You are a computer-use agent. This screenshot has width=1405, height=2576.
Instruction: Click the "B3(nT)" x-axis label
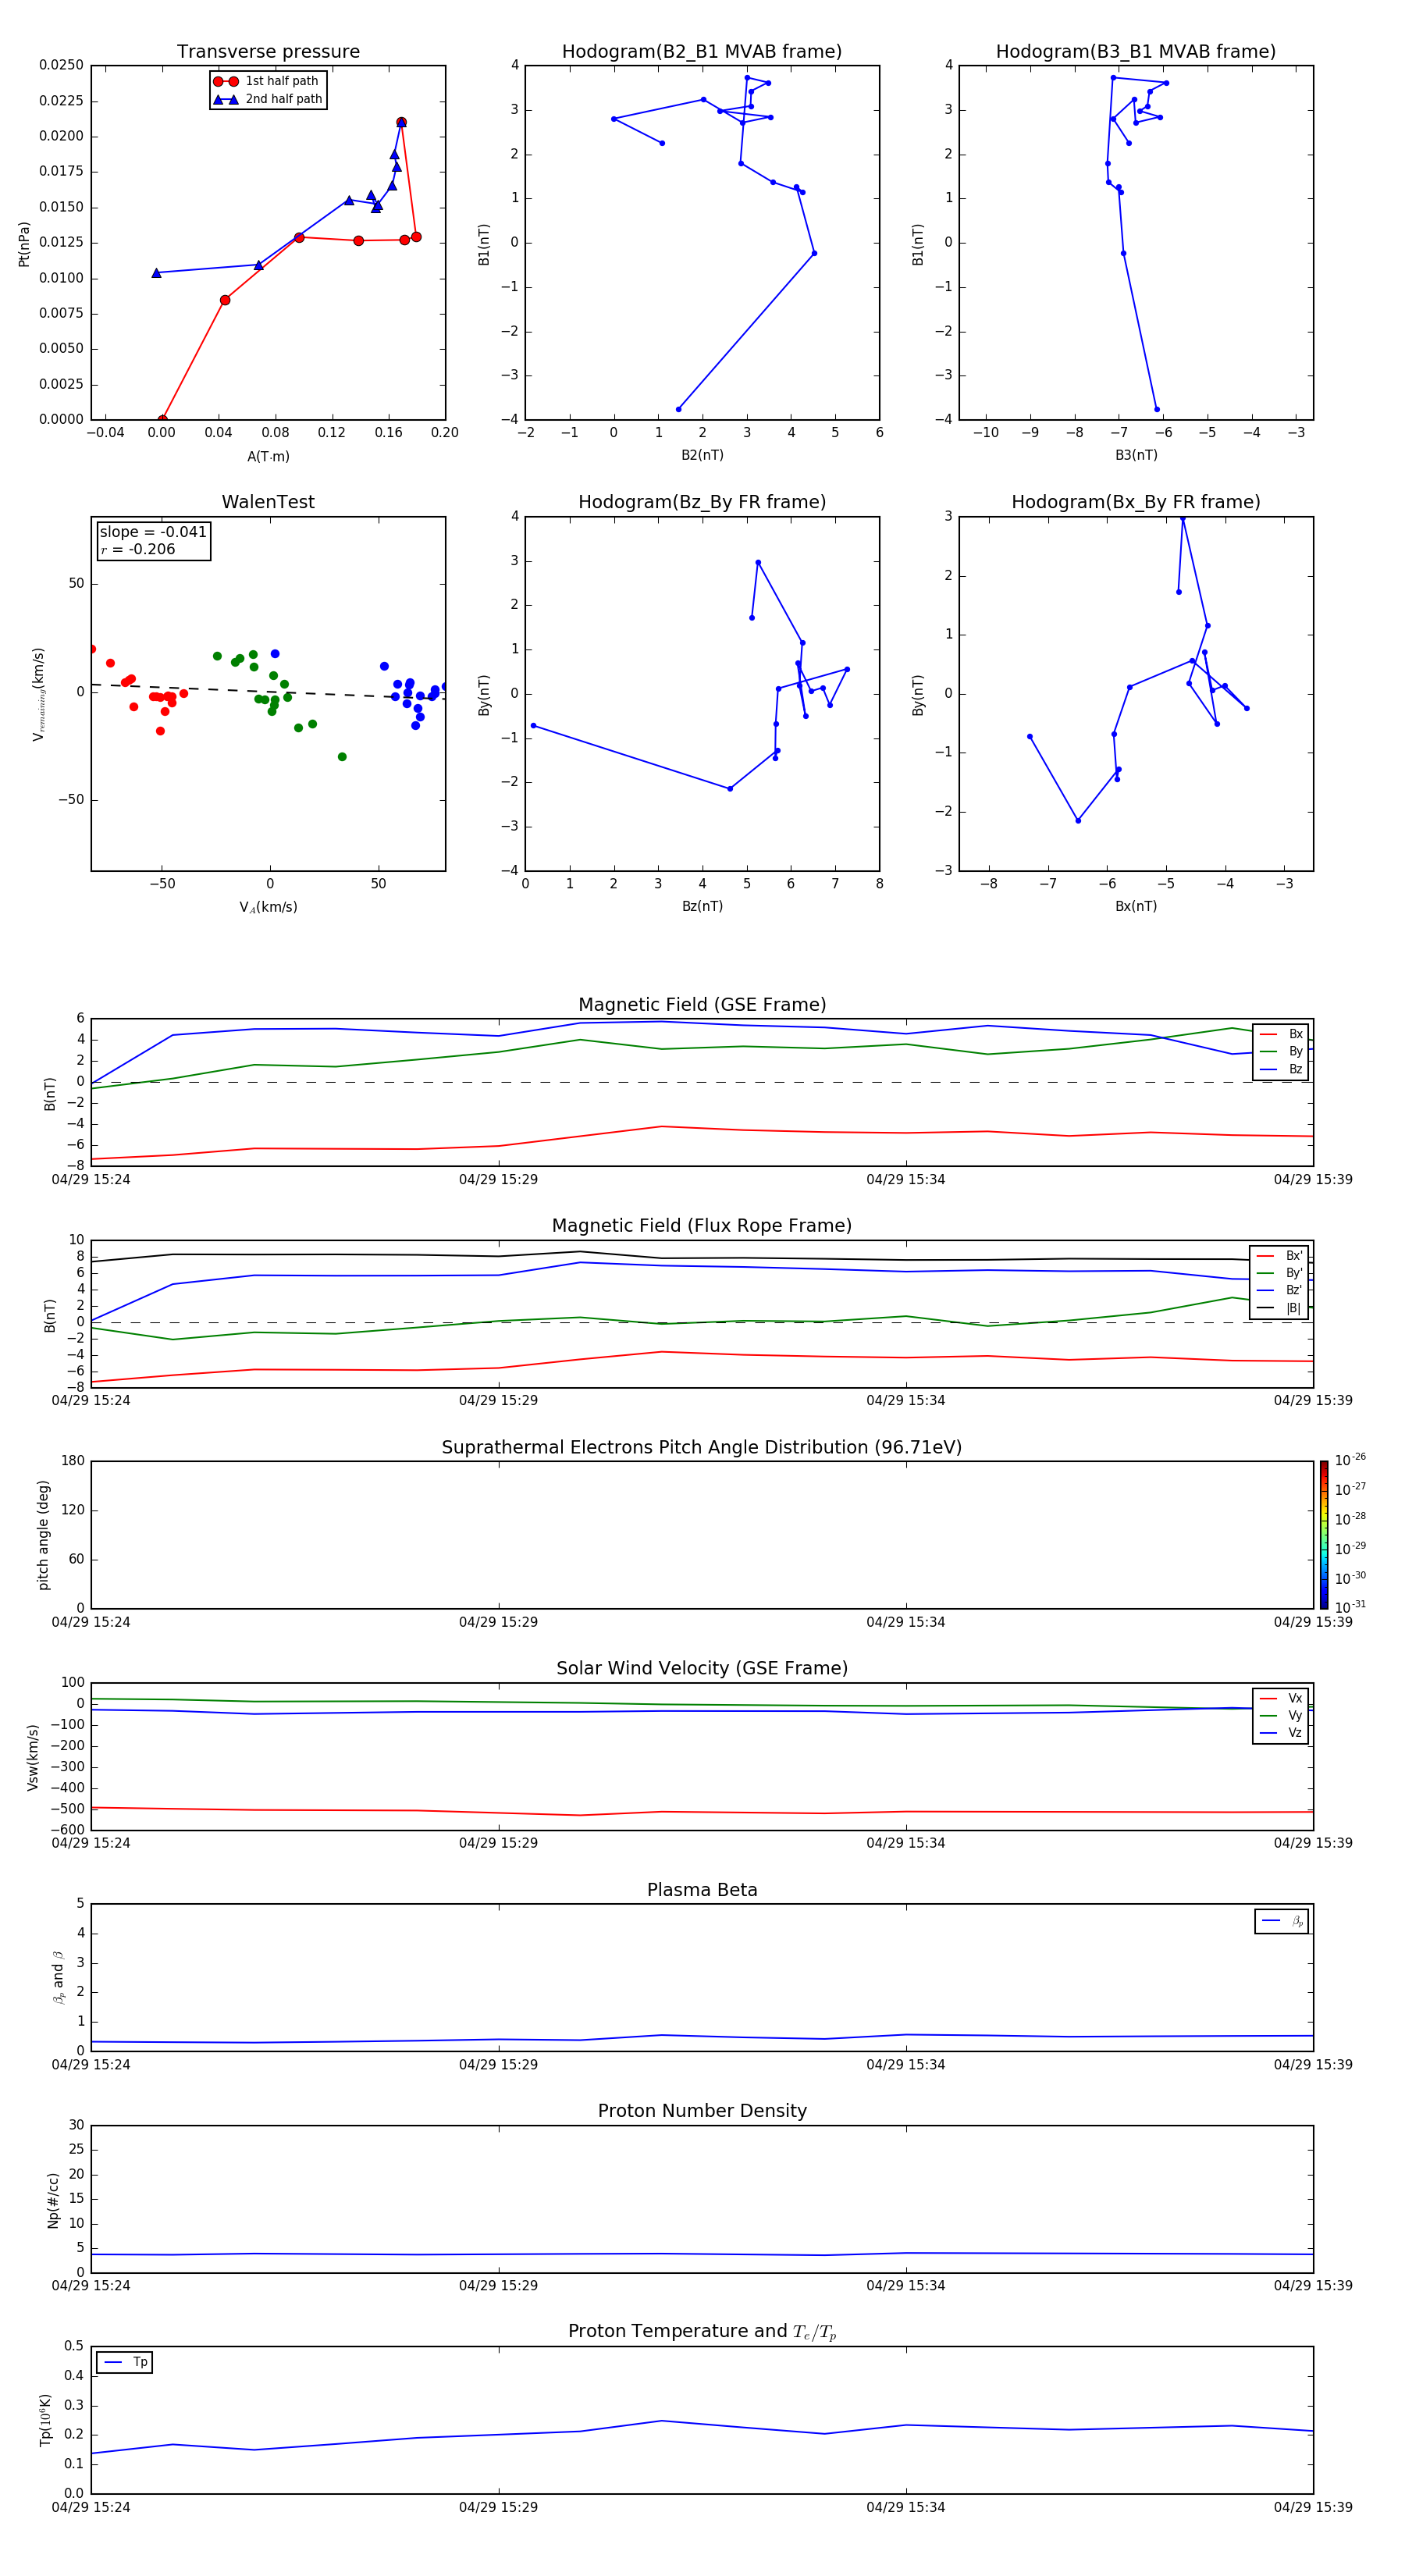click(1136, 455)
